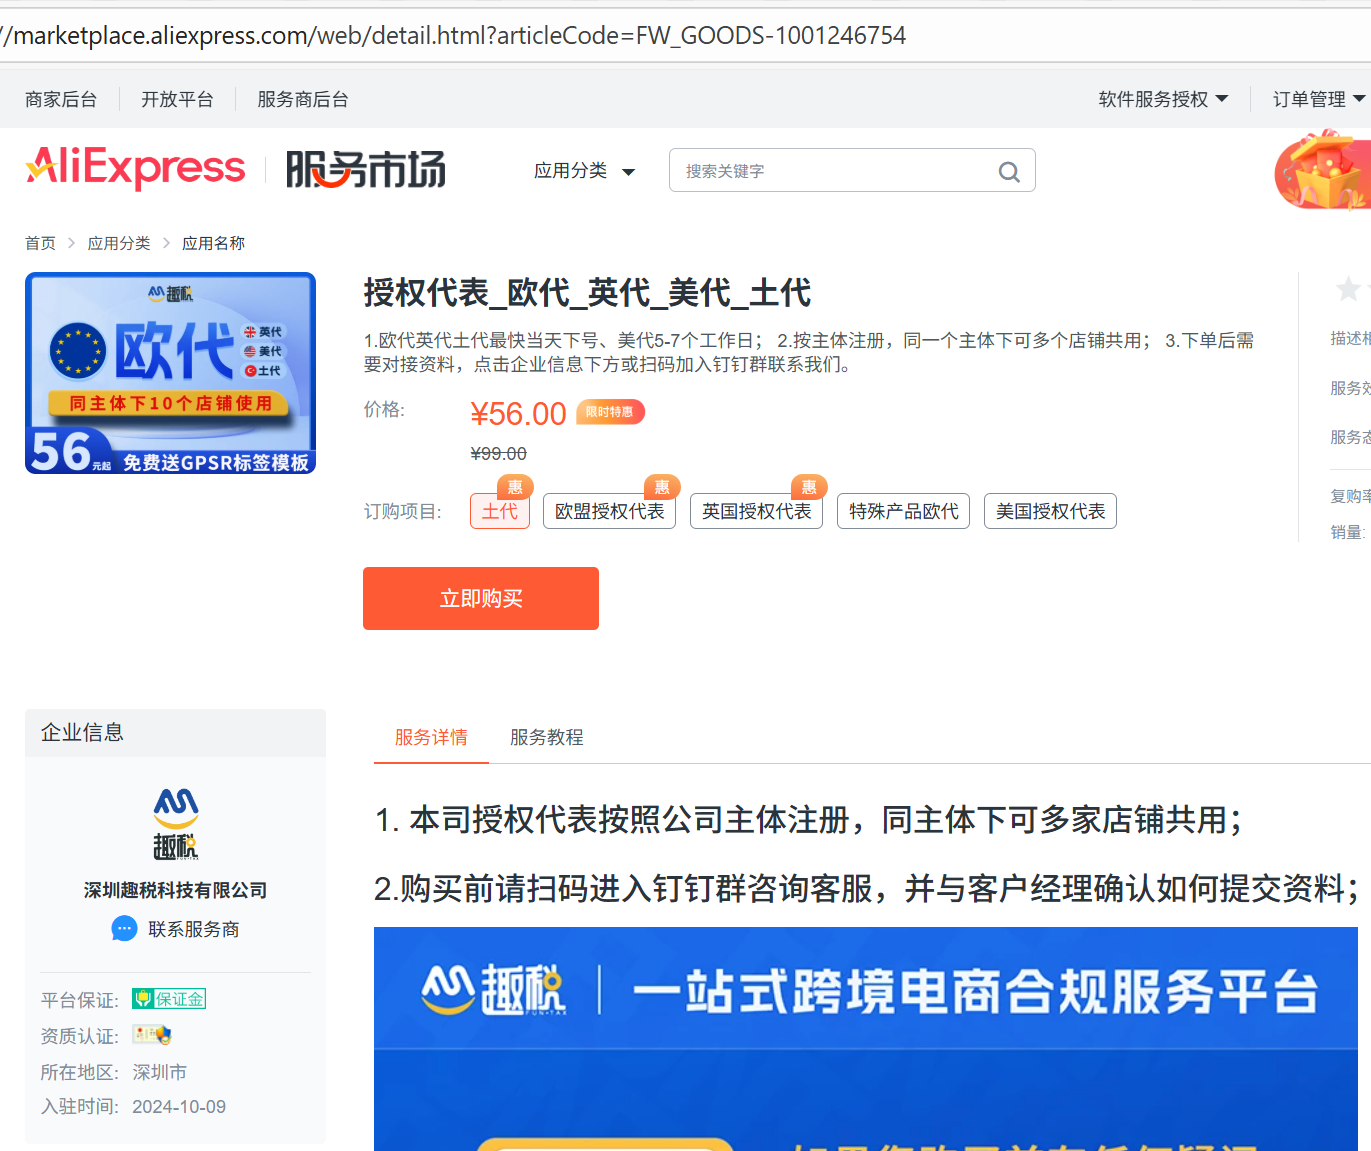Go to 应用分类 breadcrumb
Screen dimensions: 1371x1151
pos(119,243)
